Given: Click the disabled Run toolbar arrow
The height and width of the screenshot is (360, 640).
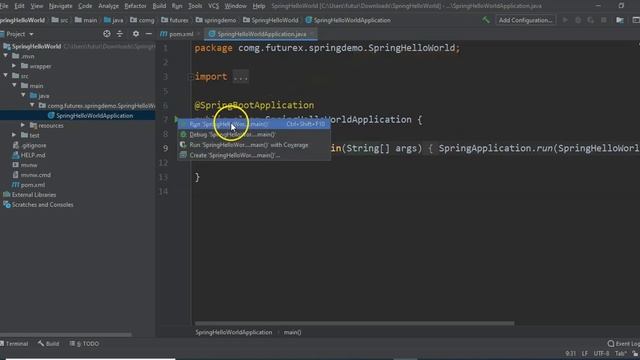Looking at the screenshot, I should point(565,20).
